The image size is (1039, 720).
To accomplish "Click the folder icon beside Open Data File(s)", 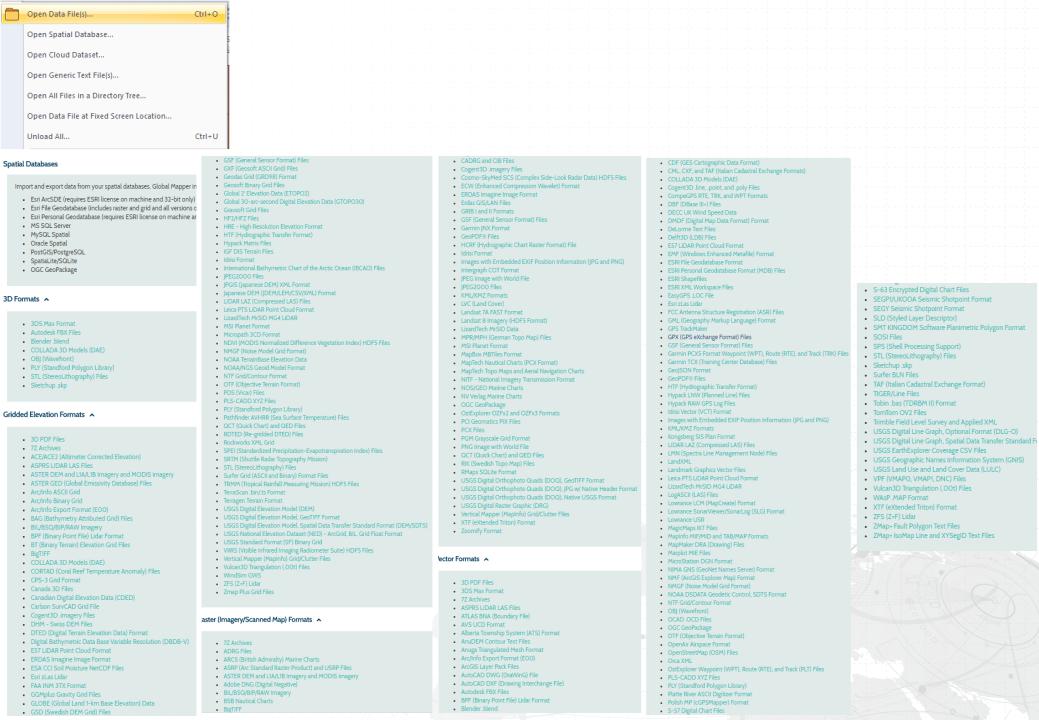I will click(11, 13).
